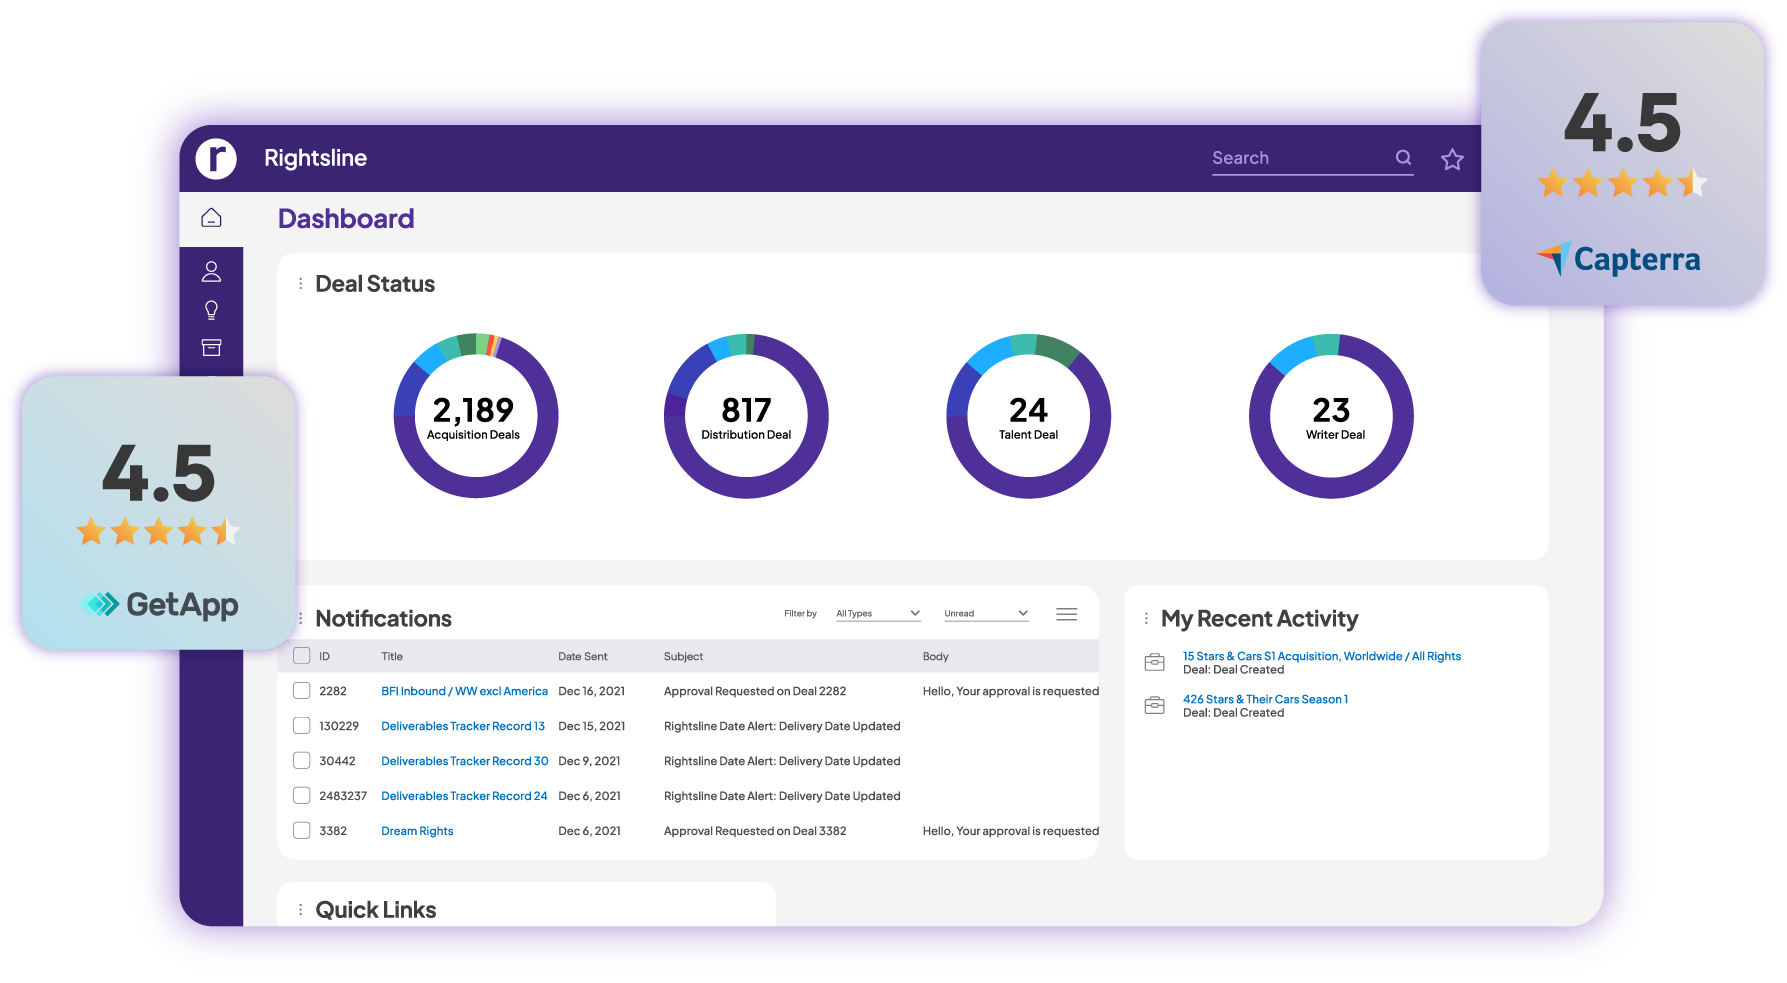Screen dimensions: 1787x983
Task: Go to the Dashboard heading
Action: [346, 218]
